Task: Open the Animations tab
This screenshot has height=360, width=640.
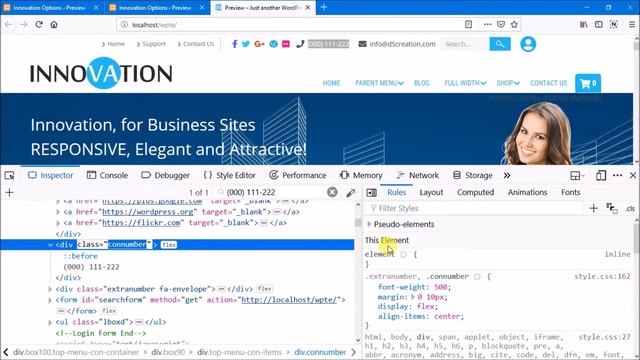Action: (x=527, y=192)
